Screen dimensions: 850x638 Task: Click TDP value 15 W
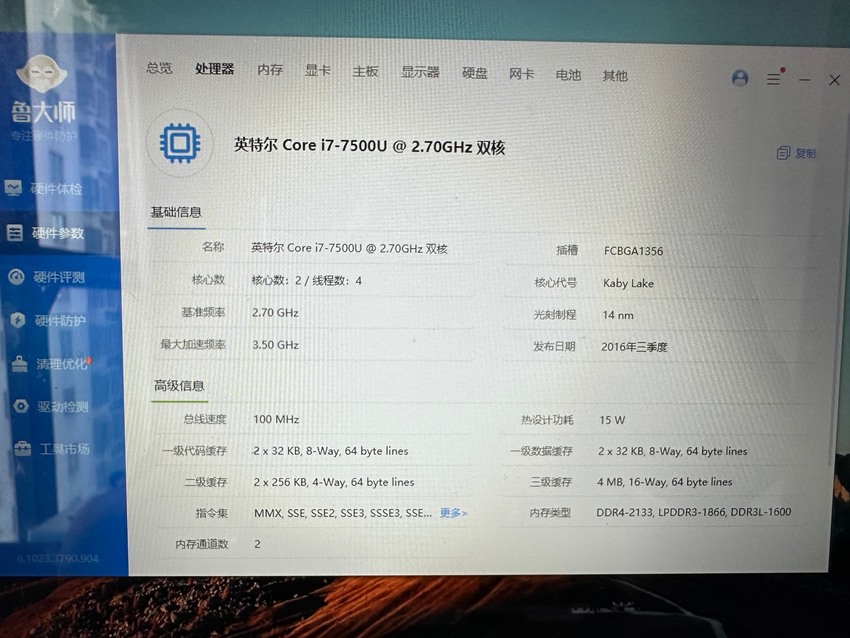[612, 420]
